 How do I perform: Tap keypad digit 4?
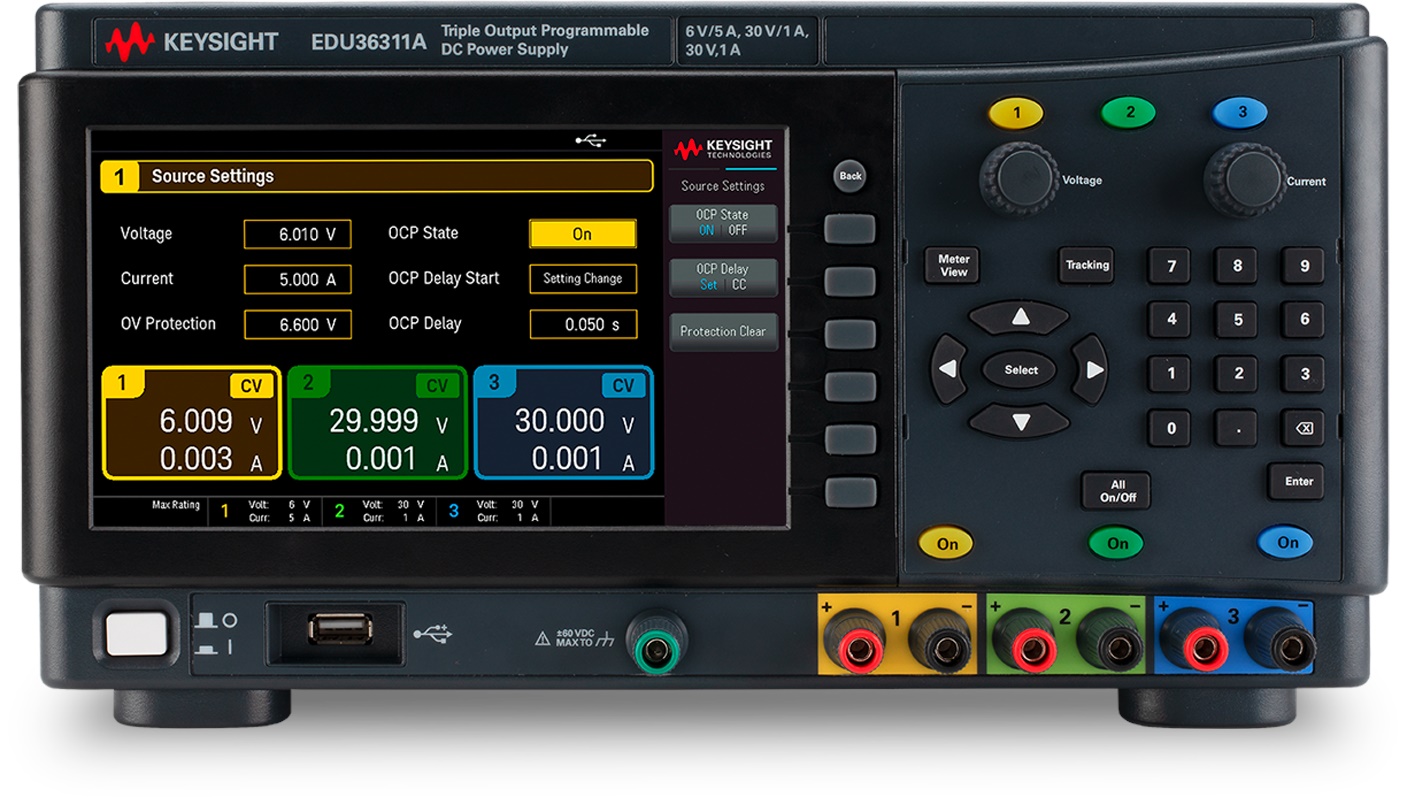pos(1171,320)
